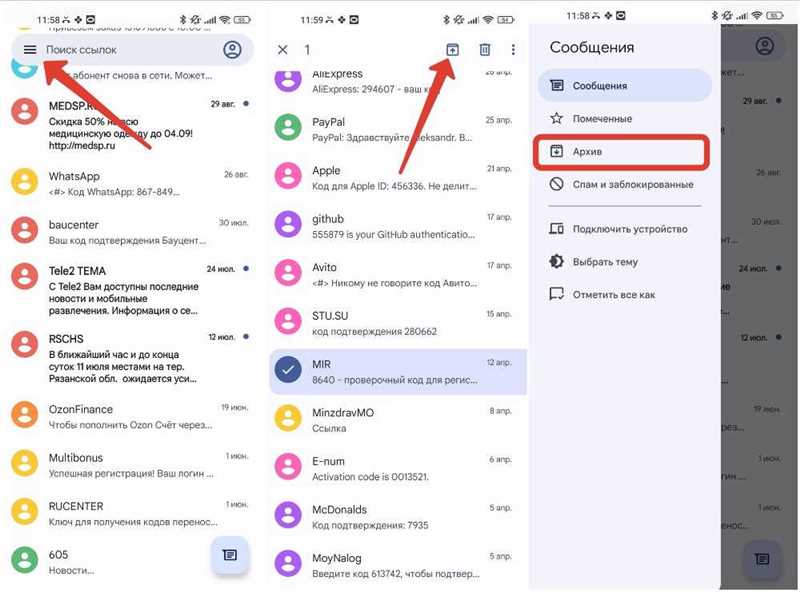Open the RUCENTER conversation
The height and width of the screenshot is (592, 800).
pos(130,513)
